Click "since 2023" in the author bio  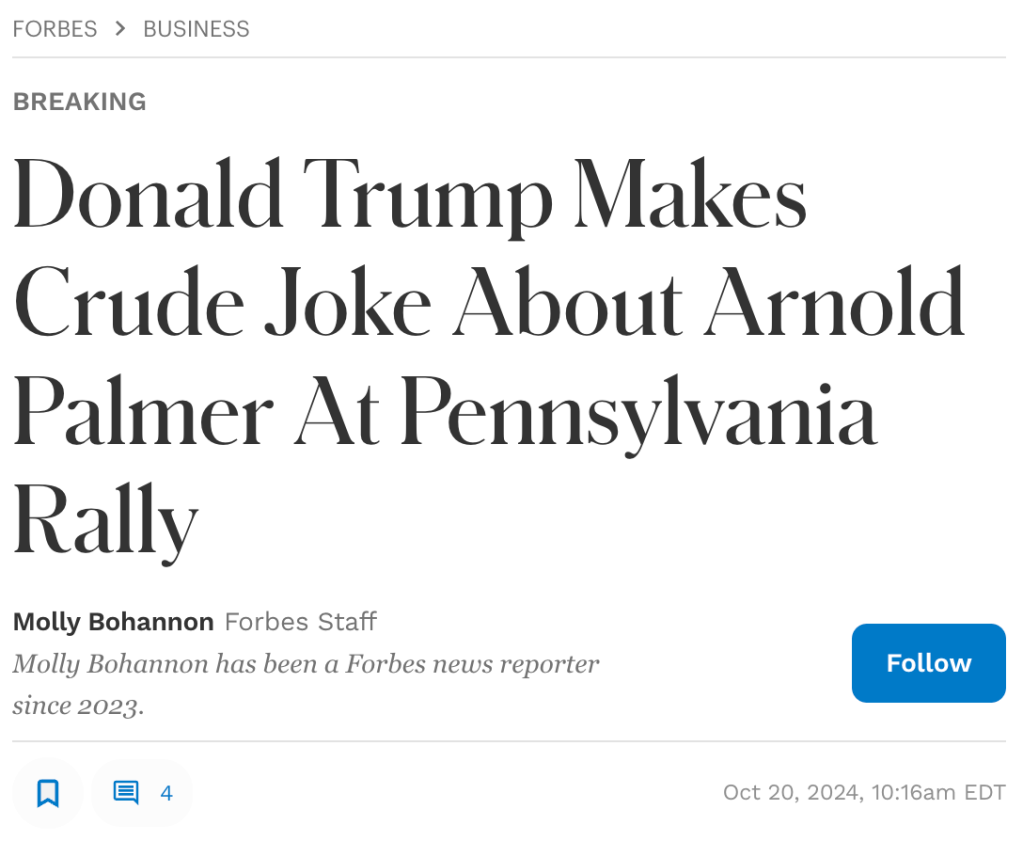78,706
